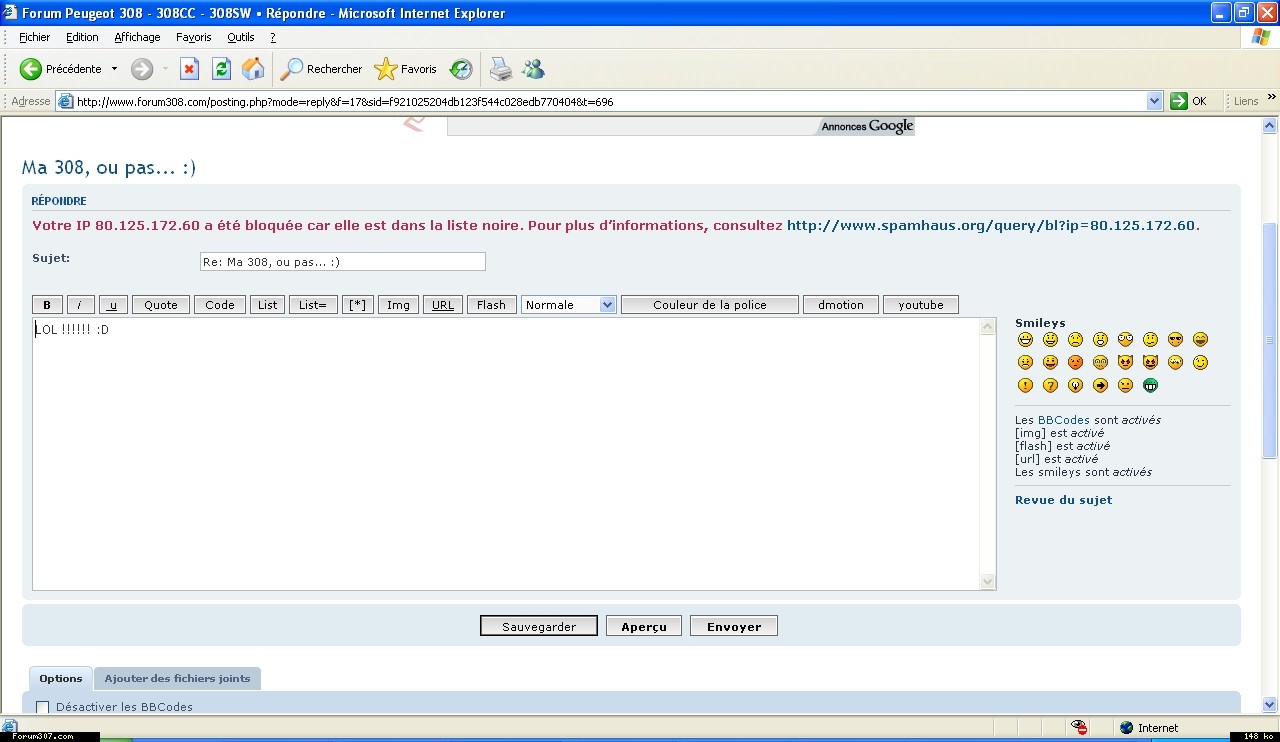The height and width of the screenshot is (742, 1280).
Task: Expand the Normale font size dropdown
Action: point(607,305)
